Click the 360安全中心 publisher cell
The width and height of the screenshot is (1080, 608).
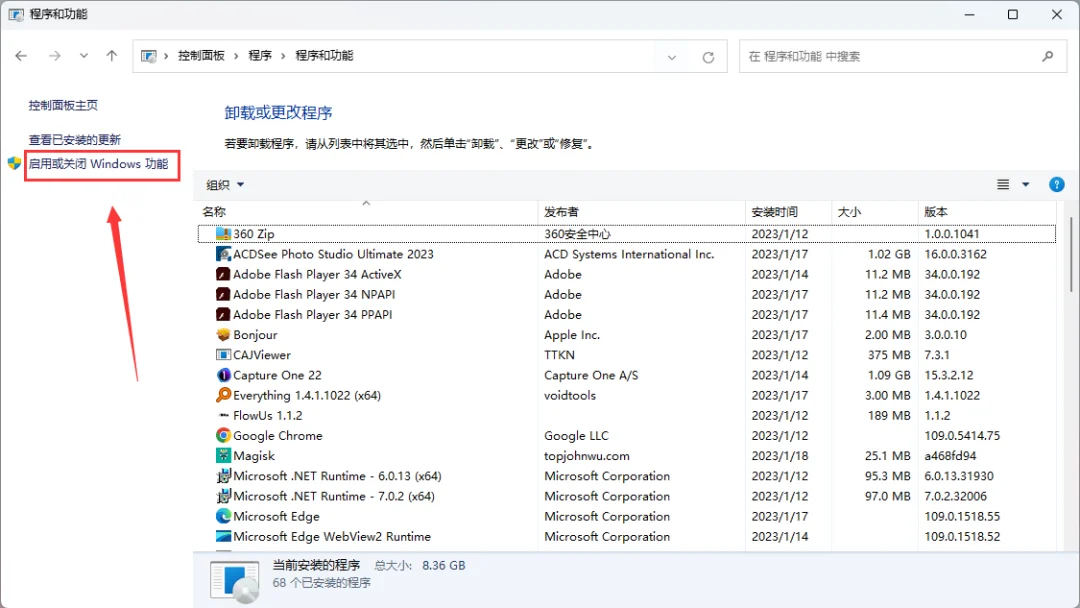pos(577,234)
